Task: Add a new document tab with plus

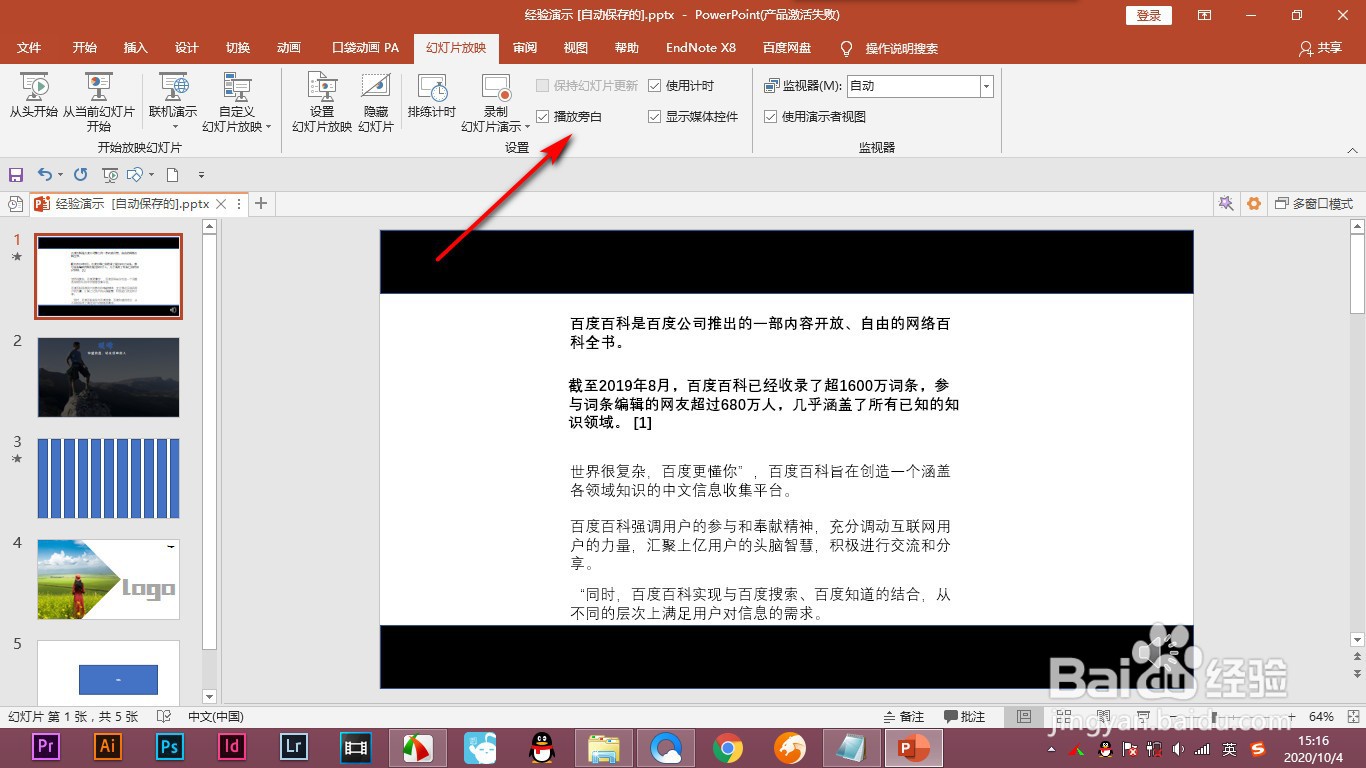Action: tap(261, 204)
